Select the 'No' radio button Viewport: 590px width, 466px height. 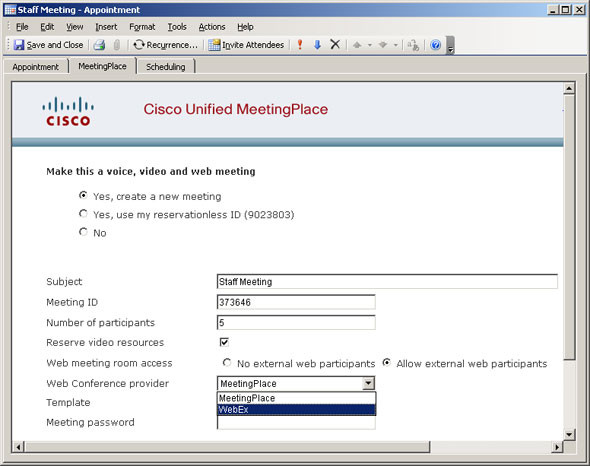pyautogui.click(x=83, y=231)
